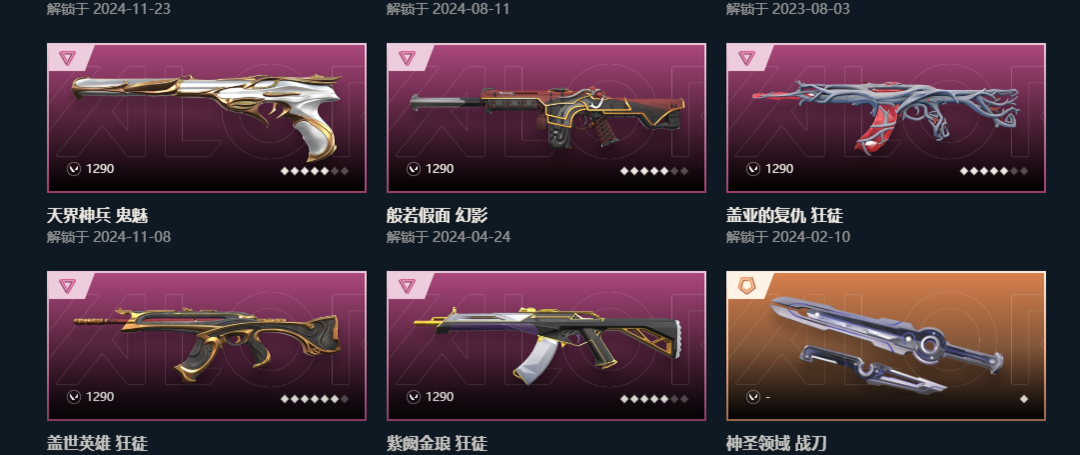Click the 天界神兵 鬼魅 skin title
The width and height of the screenshot is (1080, 455).
coord(97,216)
